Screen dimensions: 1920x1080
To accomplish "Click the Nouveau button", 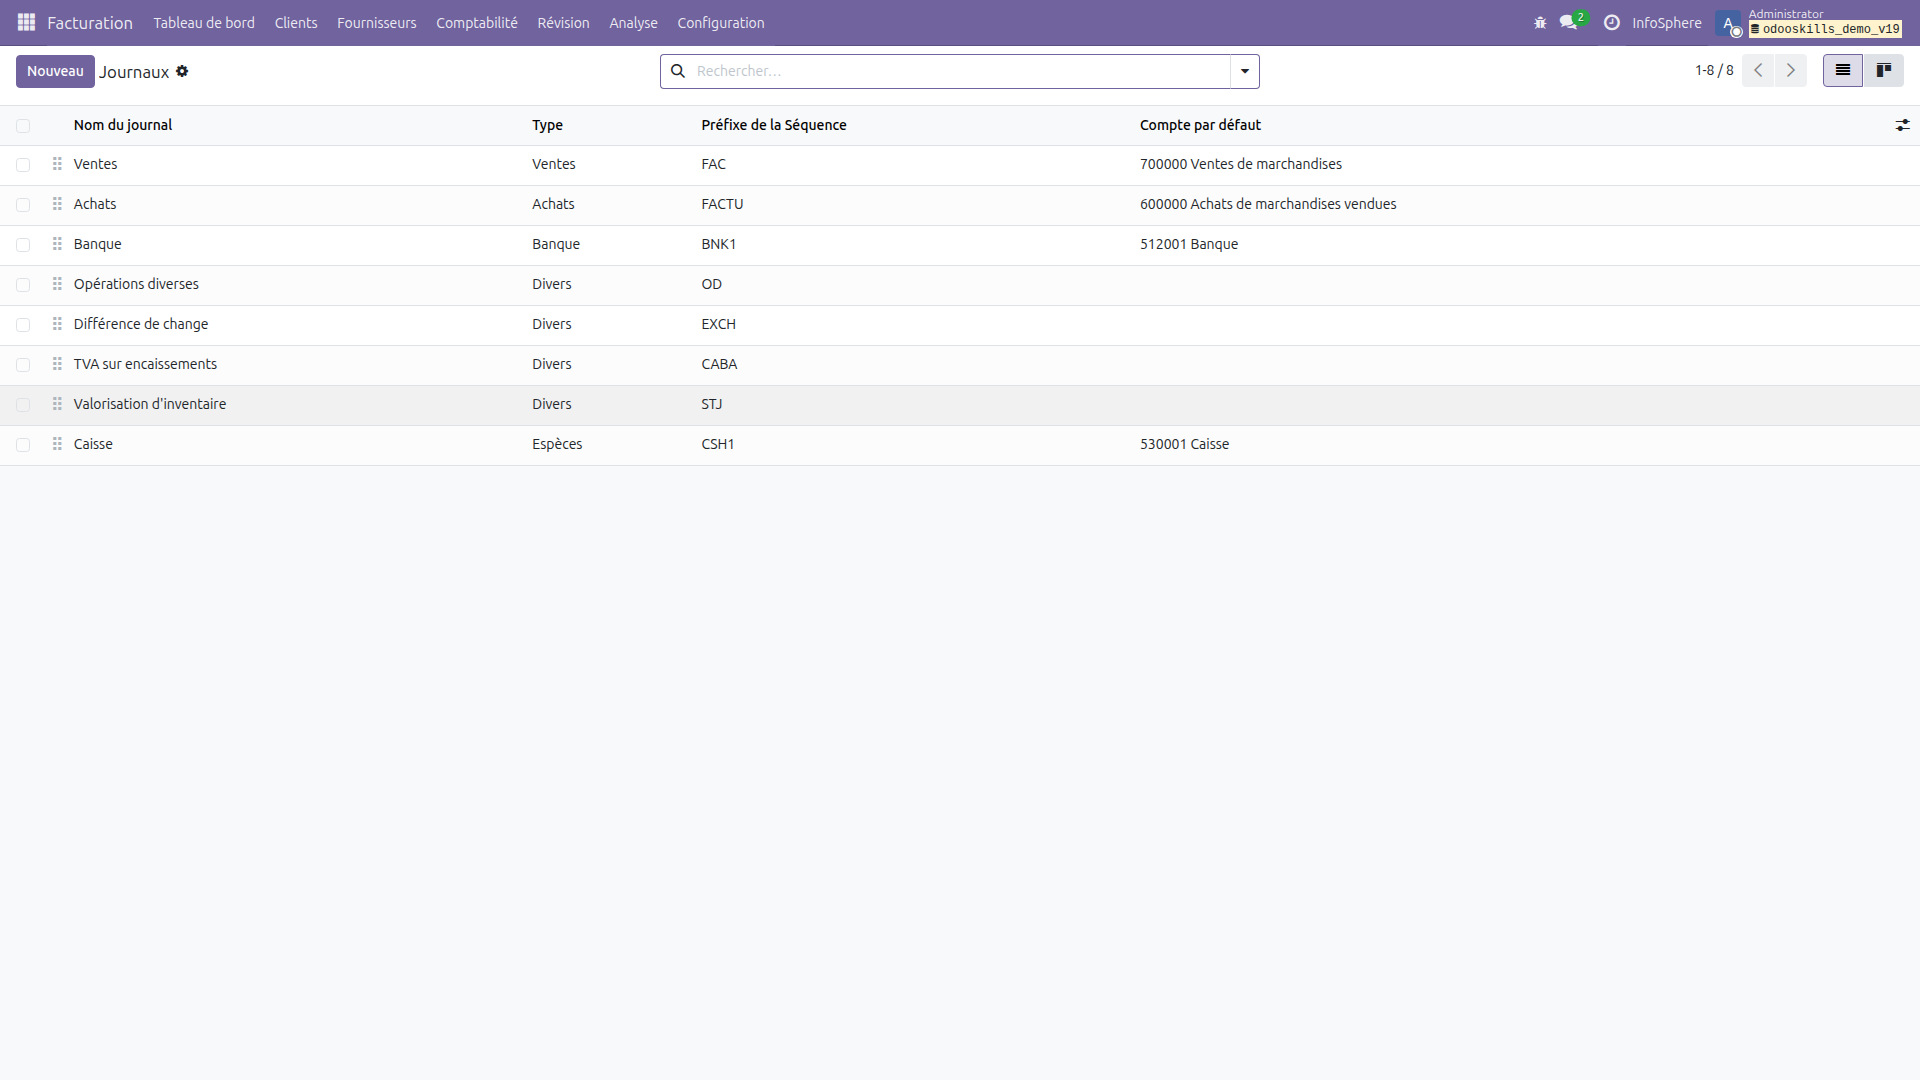I will (x=55, y=71).
